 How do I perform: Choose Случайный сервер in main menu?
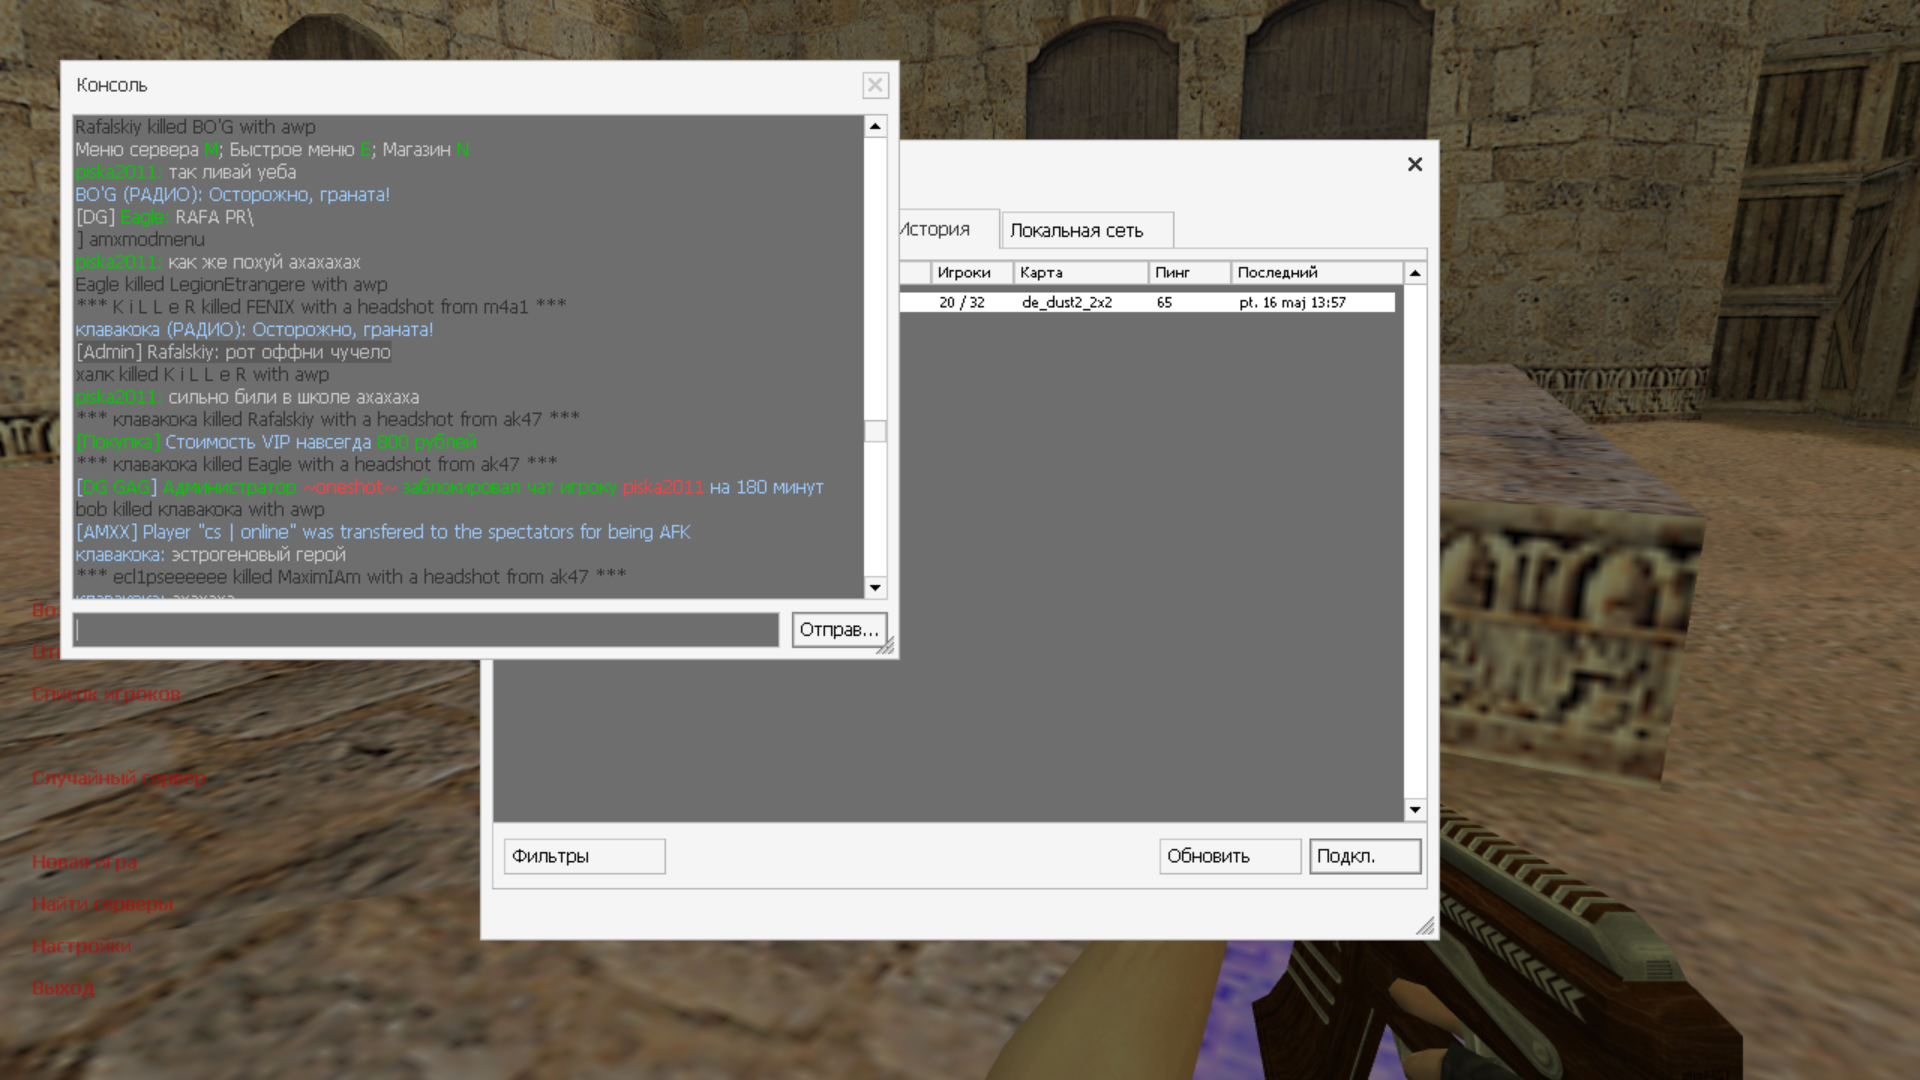click(119, 778)
